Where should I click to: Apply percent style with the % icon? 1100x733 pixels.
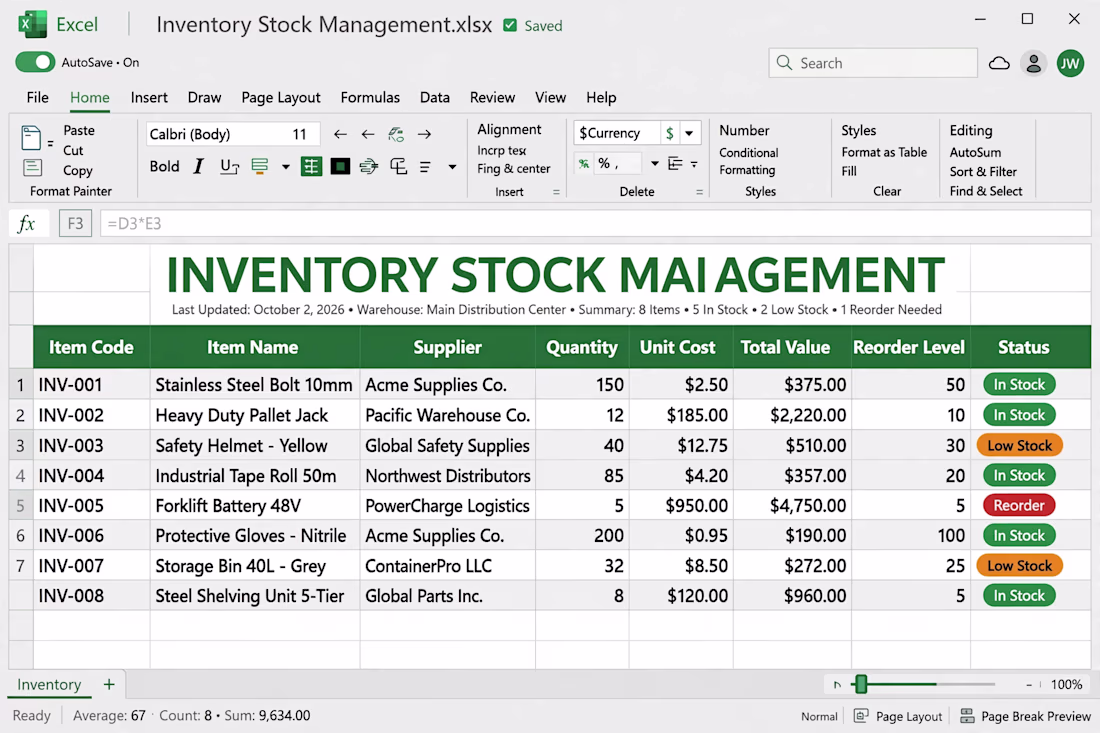pyautogui.click(x=603, y=163)
